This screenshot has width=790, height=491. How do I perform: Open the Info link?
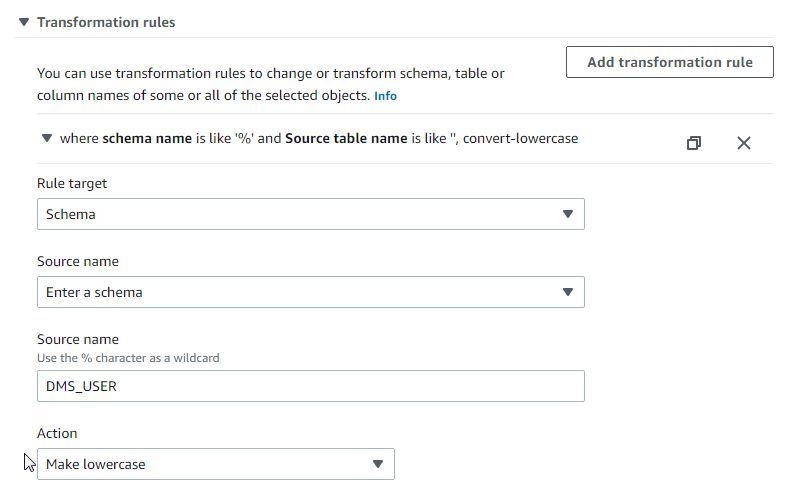385,96
